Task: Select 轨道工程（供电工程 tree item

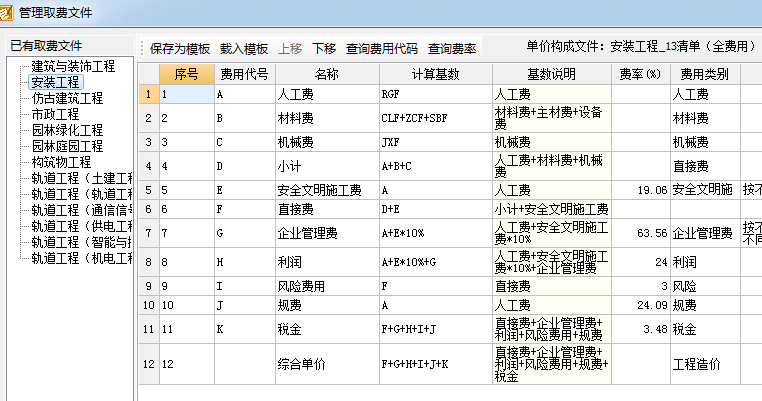Action: 82,227
